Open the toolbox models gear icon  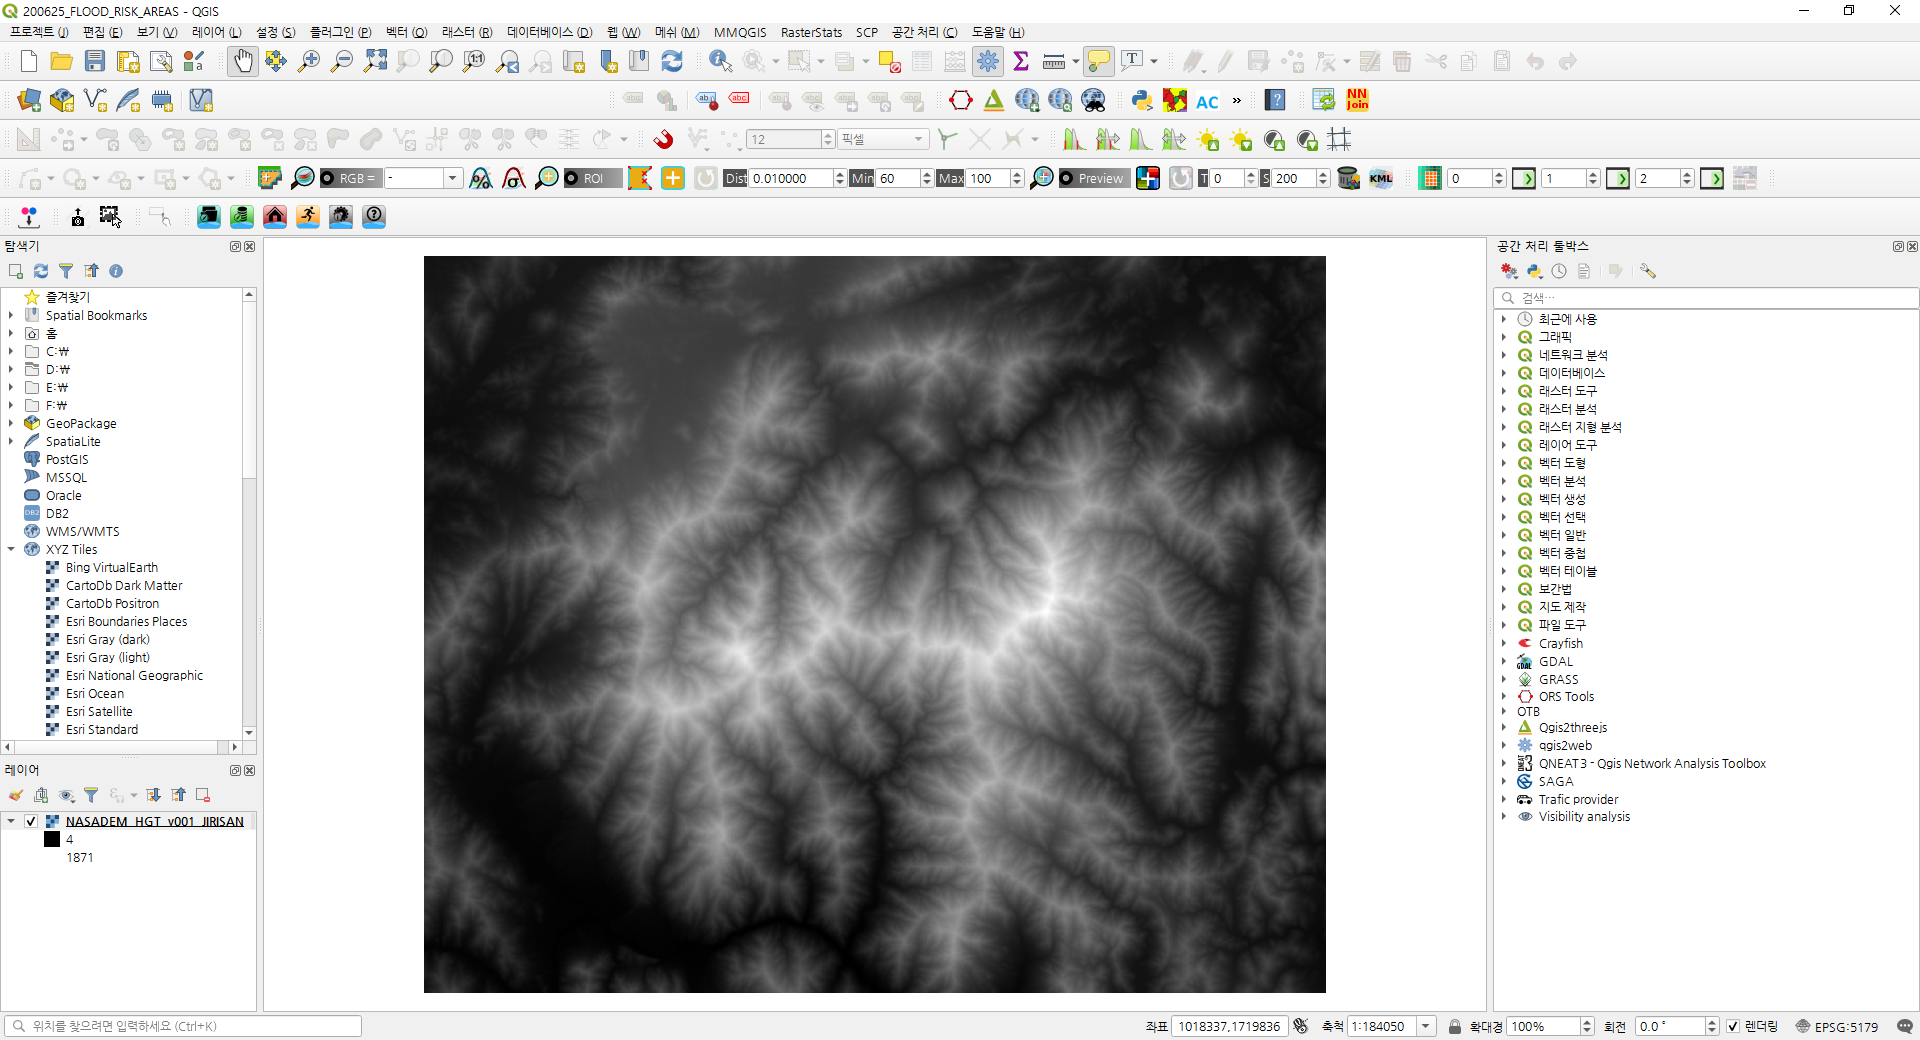[x=1509, y=271]
